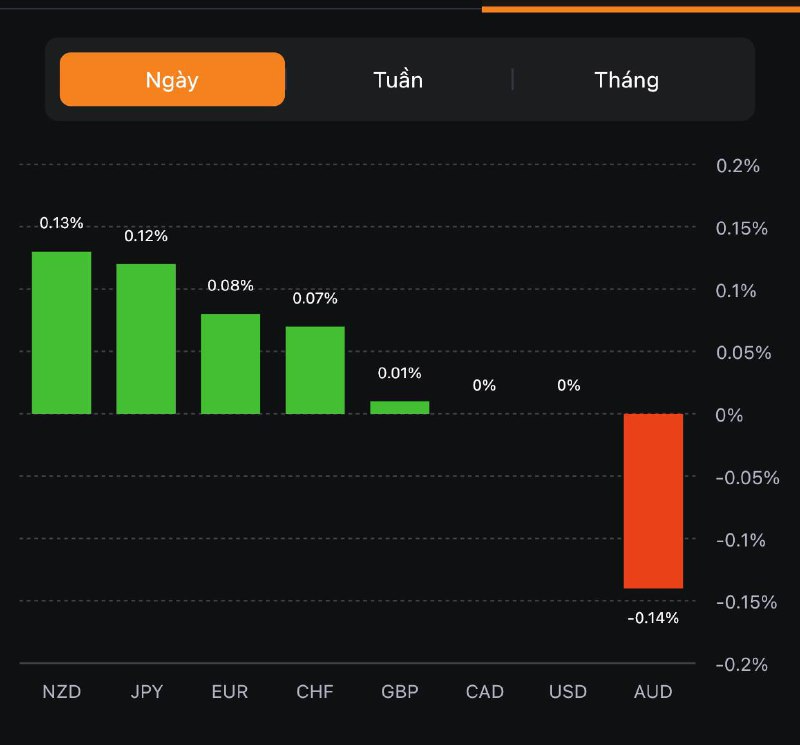Switch to the Ngày tab
This screenshot has width=800, height=745.
click(172, 80)
